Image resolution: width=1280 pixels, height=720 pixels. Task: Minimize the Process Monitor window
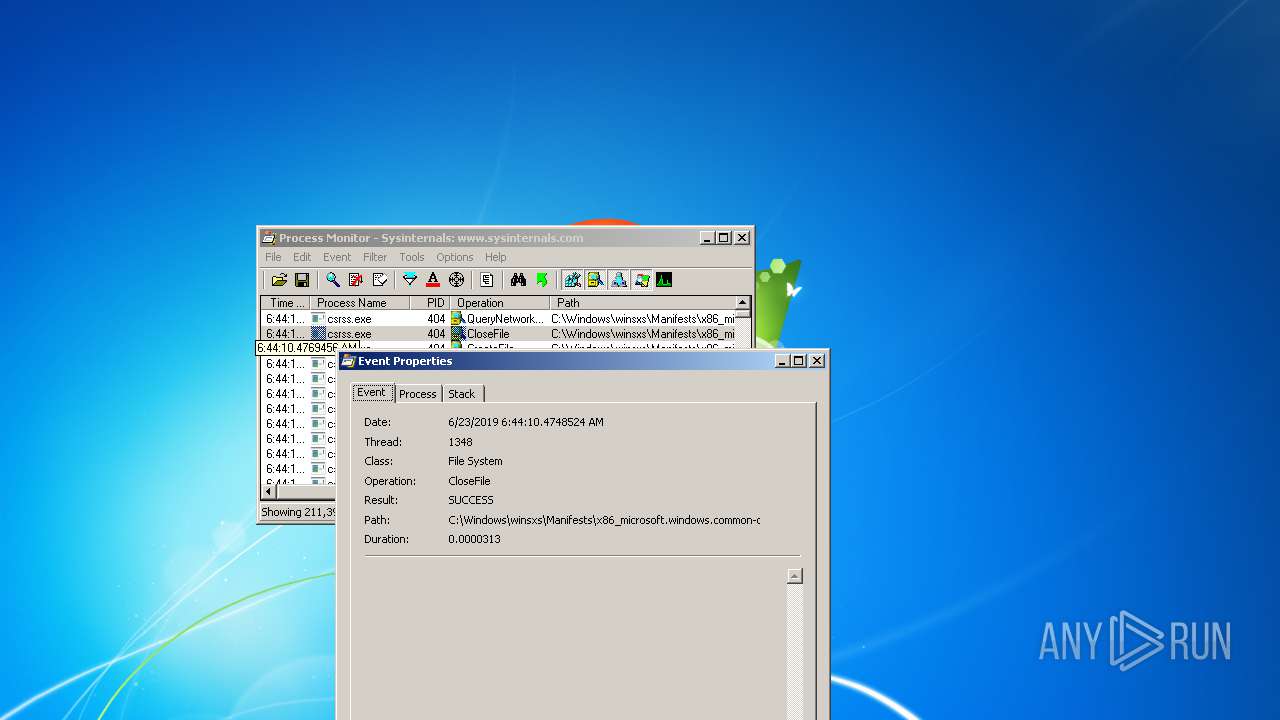(707, 238)
